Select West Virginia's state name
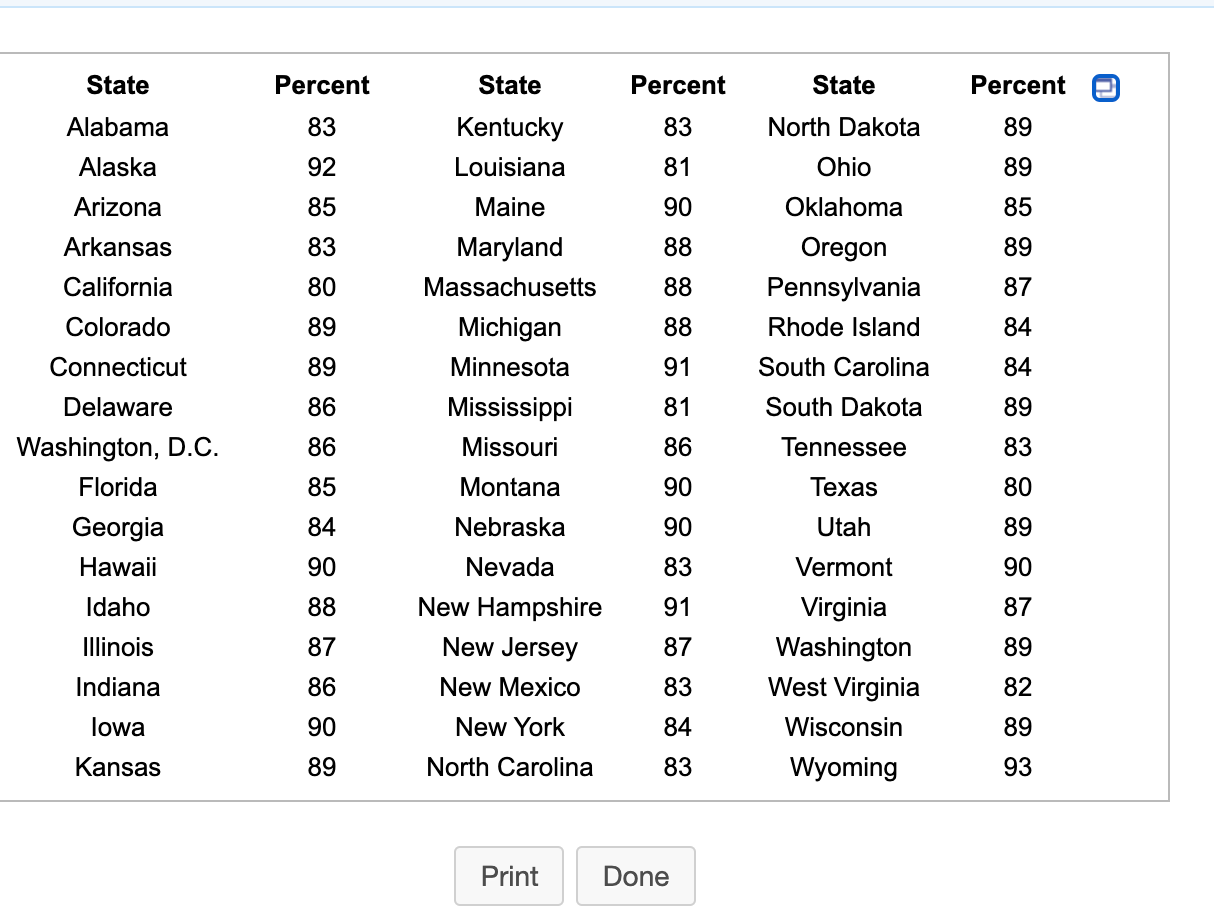The height and width of the screenshot is (910, 1214). (843, 688)
